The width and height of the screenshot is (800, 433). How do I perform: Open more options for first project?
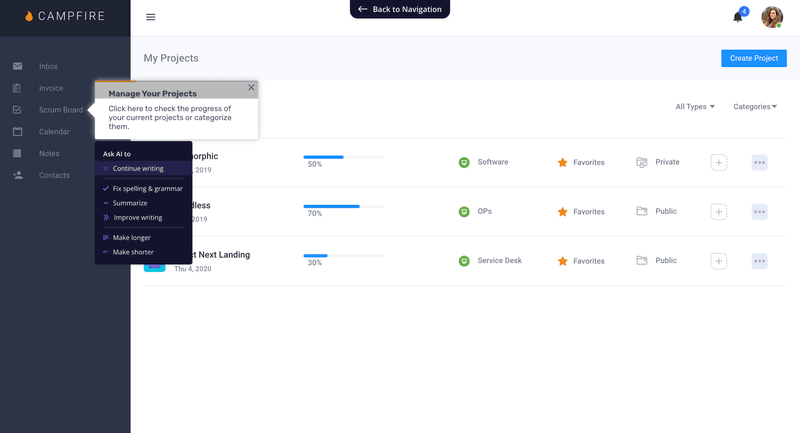pos(759,162)
